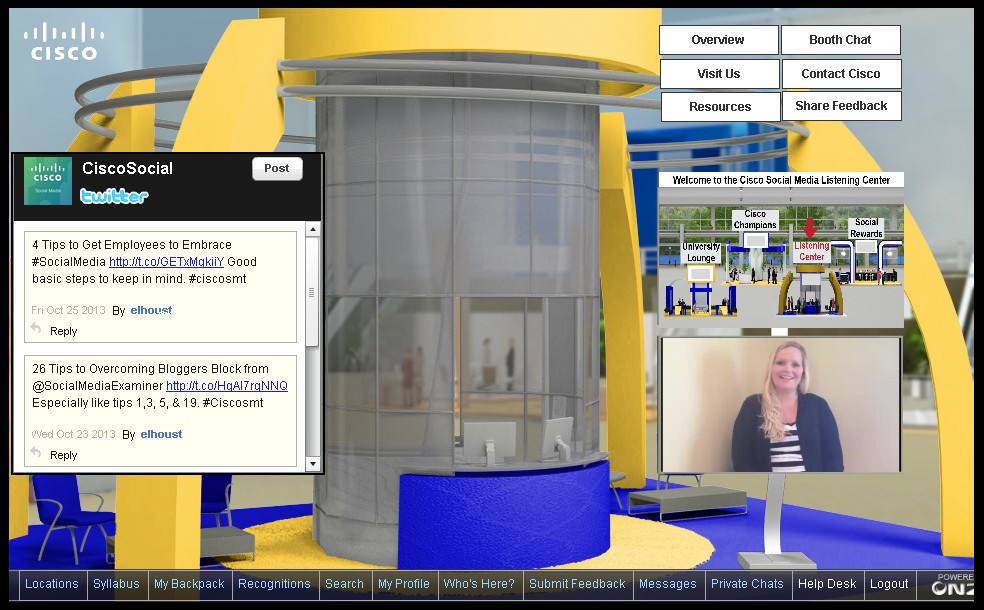This screenshot has height=610, width=984.
Task: Reply to the 4 Tips tweet
Action: point(63,331)
